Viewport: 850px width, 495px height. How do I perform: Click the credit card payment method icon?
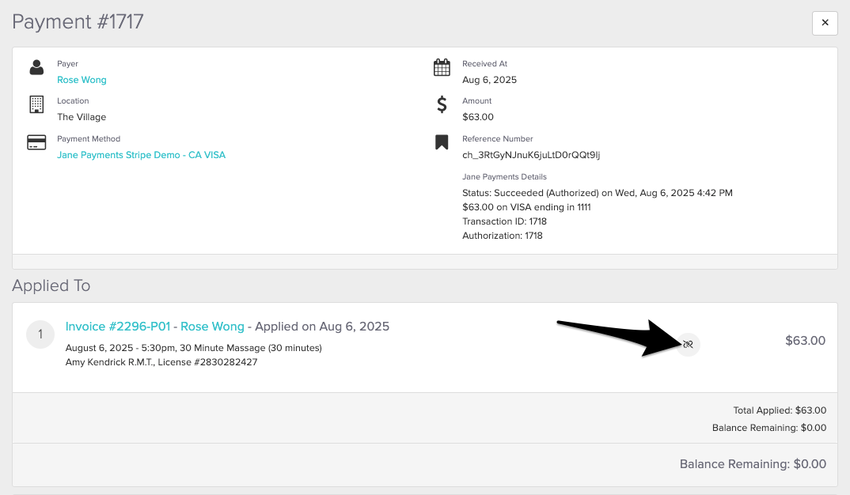pyautogui.click(x=37, y=142)
